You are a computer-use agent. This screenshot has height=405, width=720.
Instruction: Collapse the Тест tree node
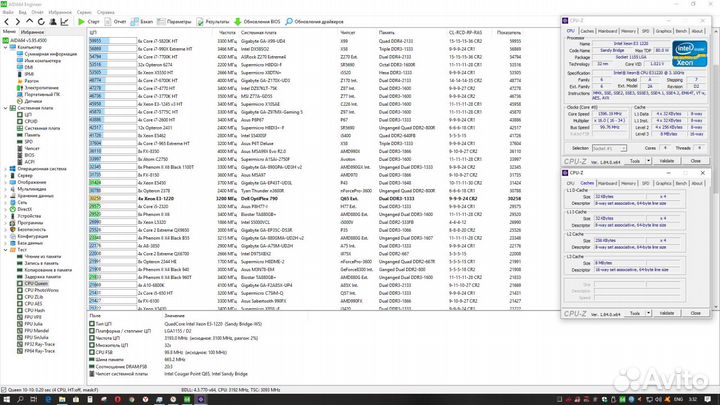(x=6, y=250)
